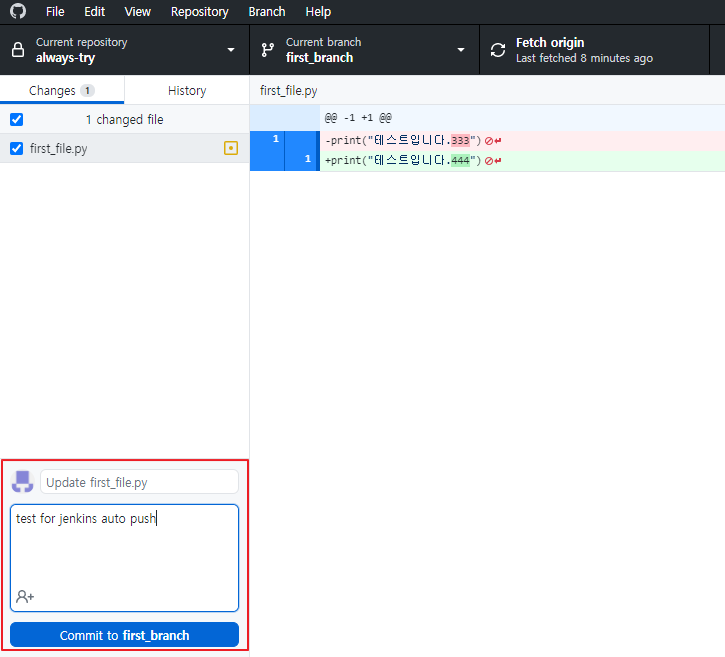Click the description box with 'test for jenkins auto push'
725x657 pixels.
tap(124, 558)
